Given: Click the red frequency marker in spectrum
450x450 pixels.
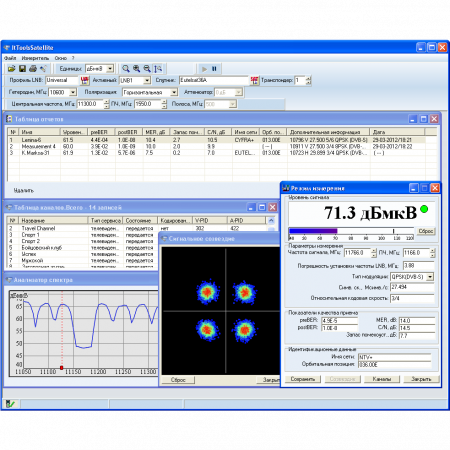Looking at the screenshot, I should 61,368.
